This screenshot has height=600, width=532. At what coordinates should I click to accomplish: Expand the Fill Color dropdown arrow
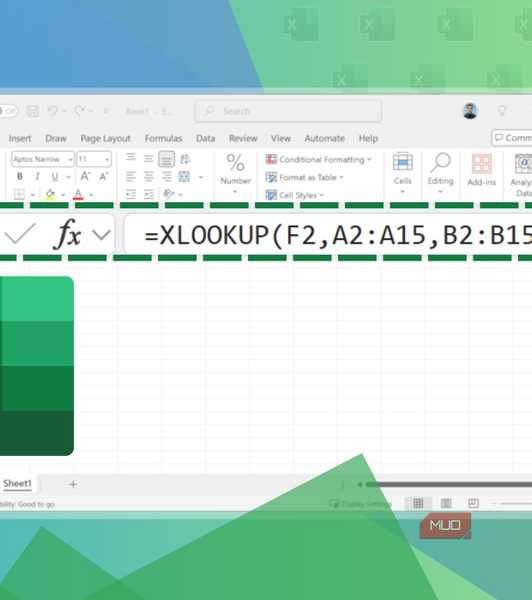pyautogui.click(x=63, y=195)
